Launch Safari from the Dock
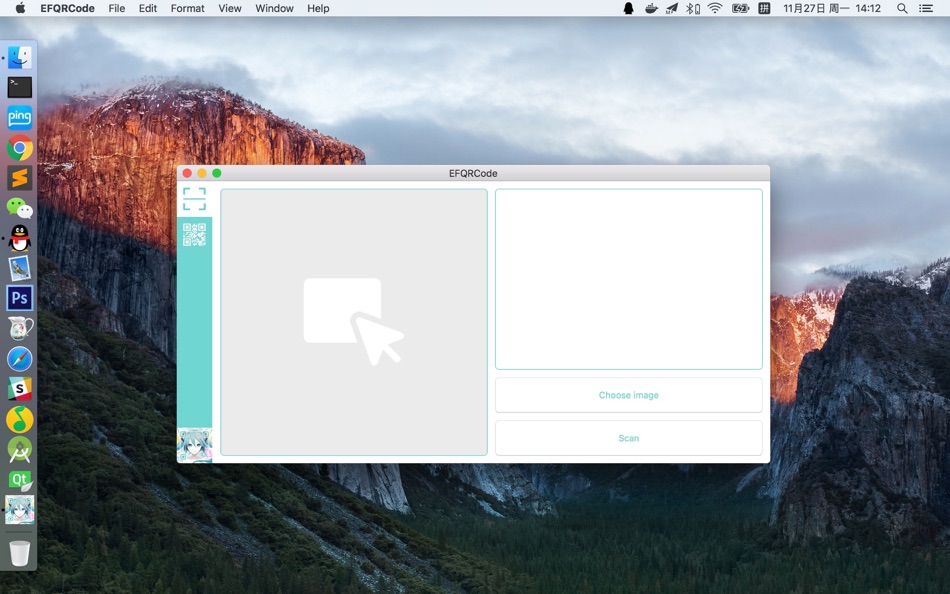 pyautogui.click(x=19, y=359)
